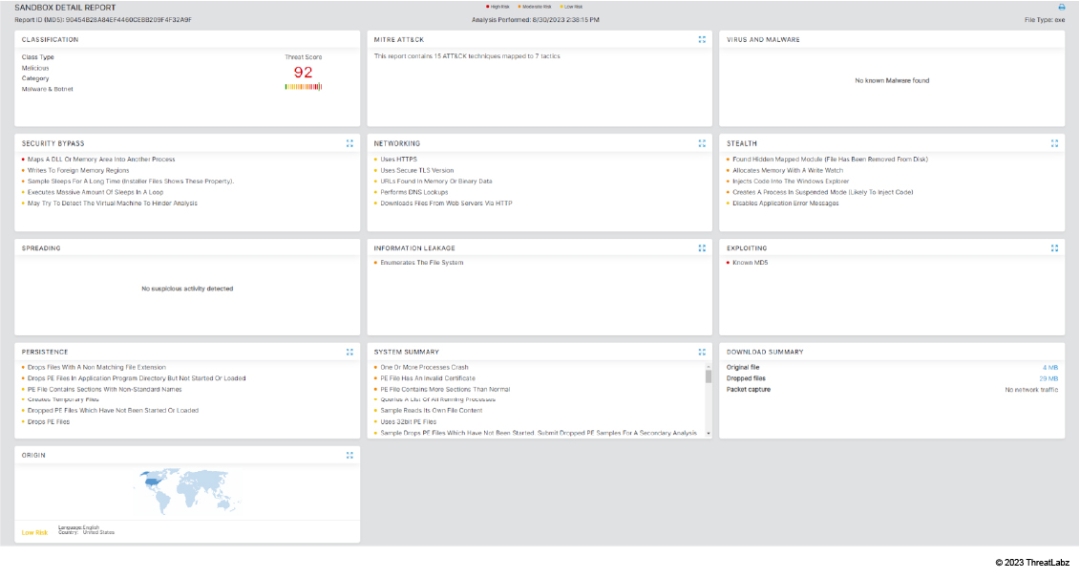Maximize the Networking panel
The image size is (1080, 579).
[702, 143]
